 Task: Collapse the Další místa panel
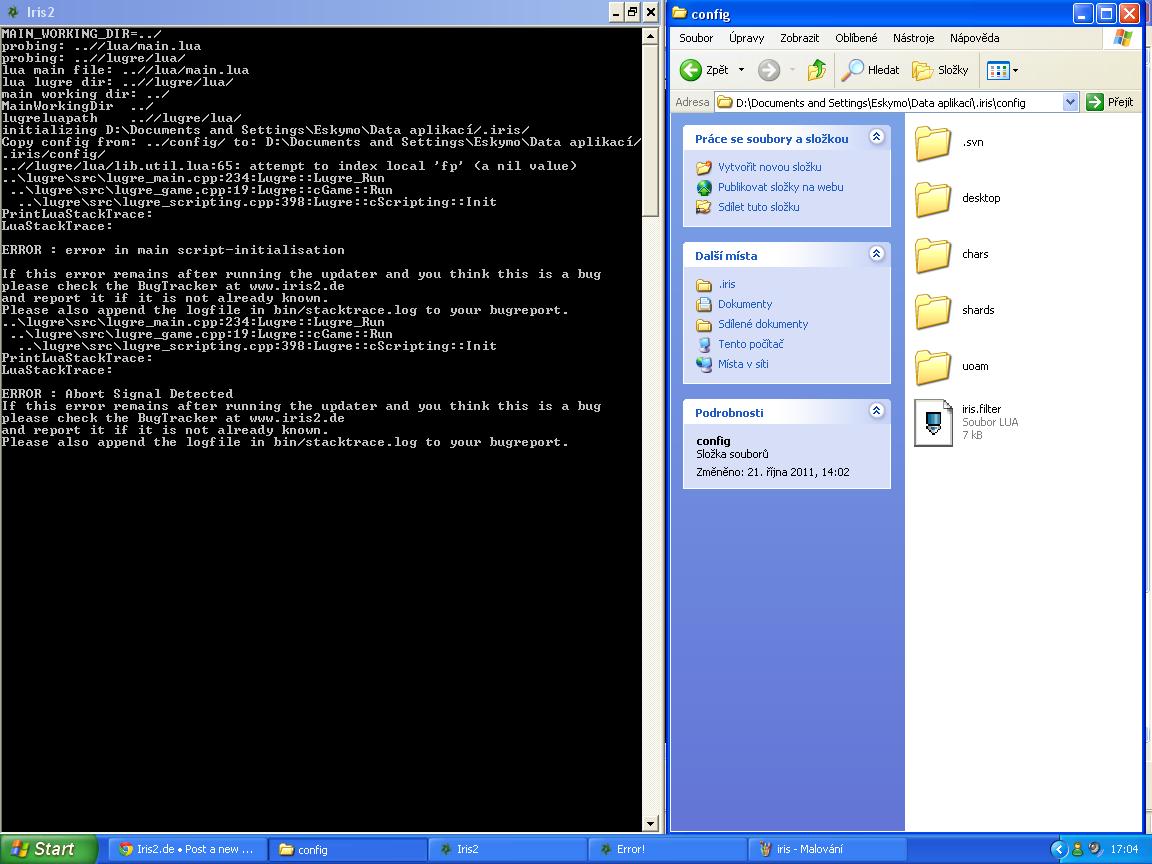pos(876,253)
